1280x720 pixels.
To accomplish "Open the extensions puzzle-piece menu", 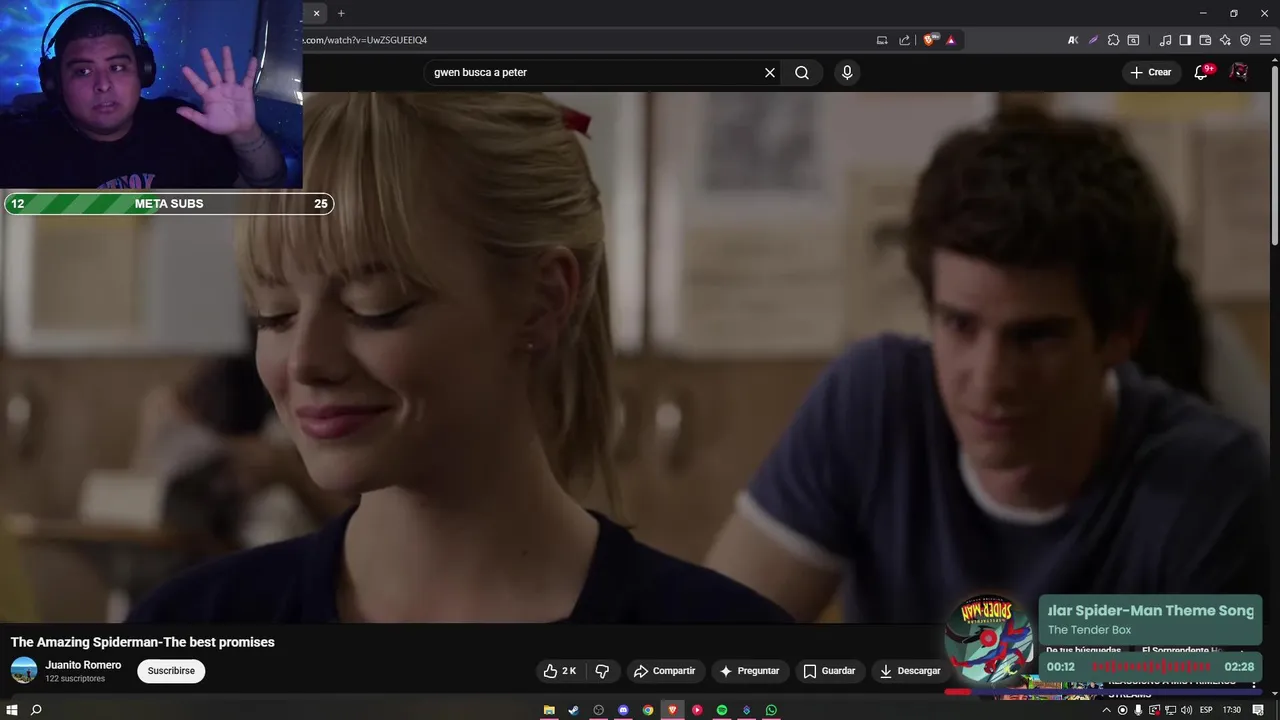I will coord(1113,40).
